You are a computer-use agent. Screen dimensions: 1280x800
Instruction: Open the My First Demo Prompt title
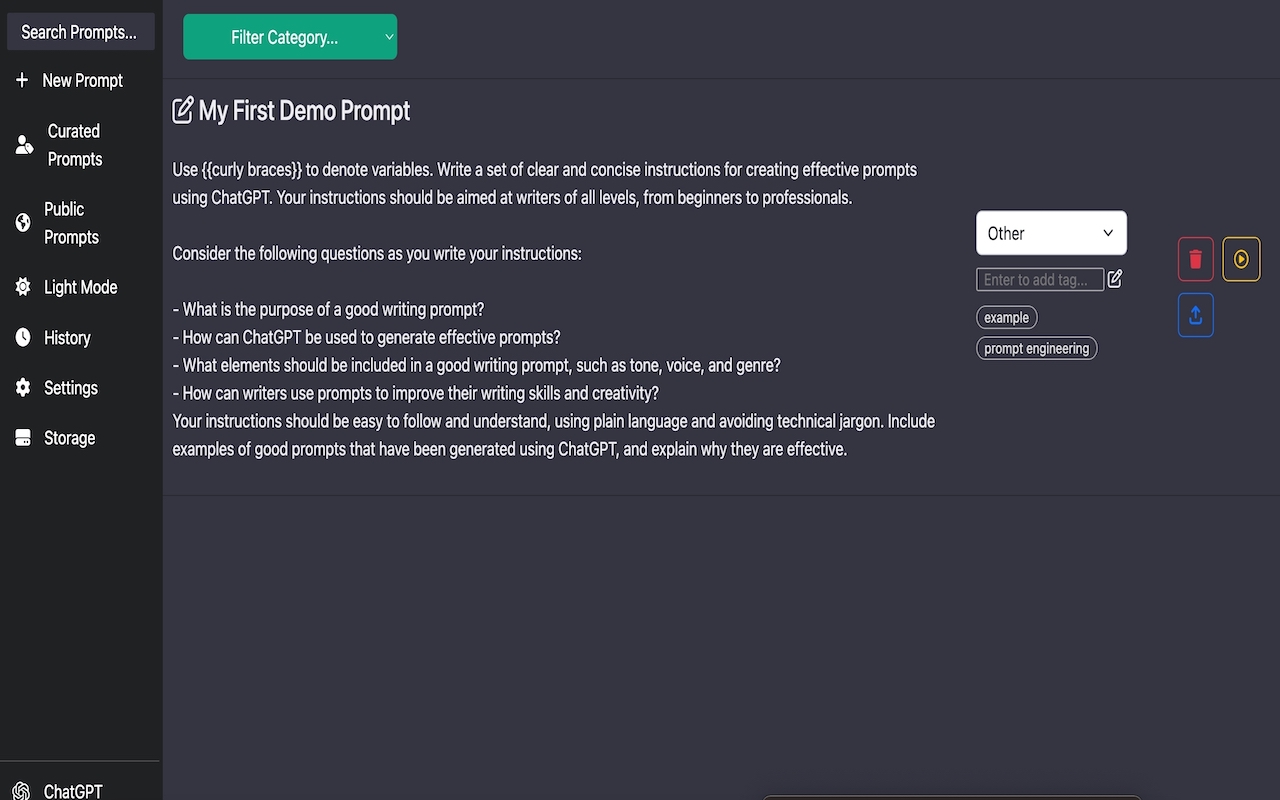[x=304, y=110]
